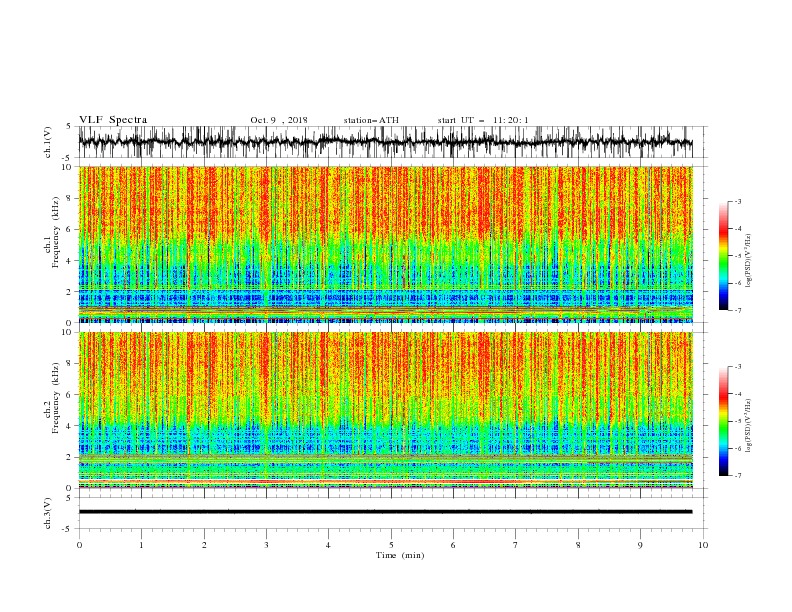
Task: Click the "-7" label on ch.1 colorbar
Action: [737, 310]
